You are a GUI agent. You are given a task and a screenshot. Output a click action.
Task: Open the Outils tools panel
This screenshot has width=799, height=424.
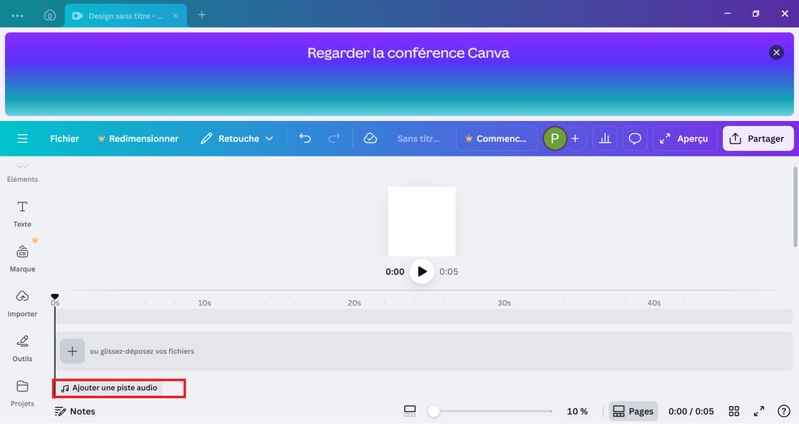(22, 348)
